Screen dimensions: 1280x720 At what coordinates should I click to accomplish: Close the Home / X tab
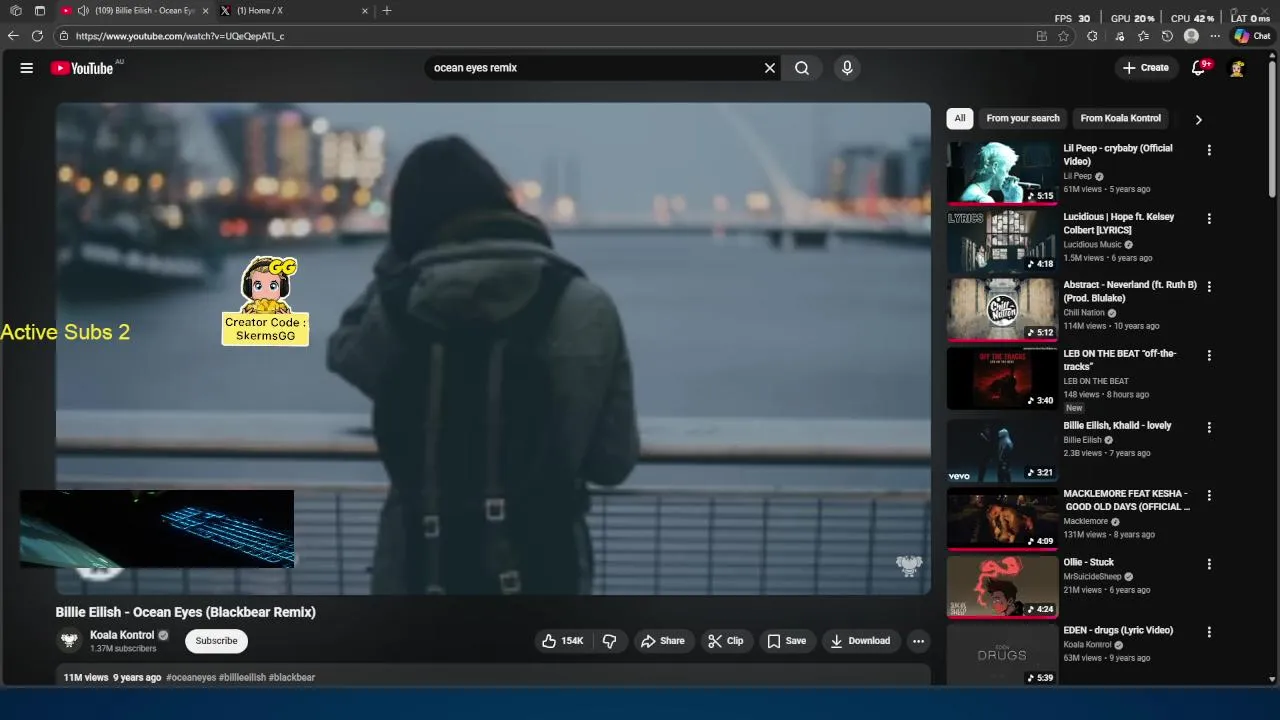click(364, 11)
